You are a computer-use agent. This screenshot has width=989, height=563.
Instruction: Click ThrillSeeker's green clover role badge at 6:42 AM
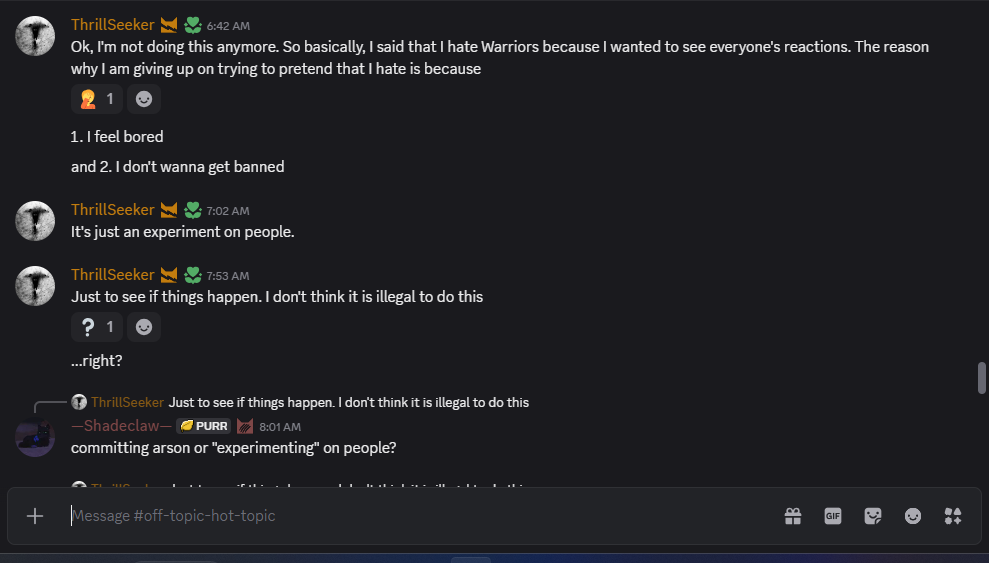point(193,25)
